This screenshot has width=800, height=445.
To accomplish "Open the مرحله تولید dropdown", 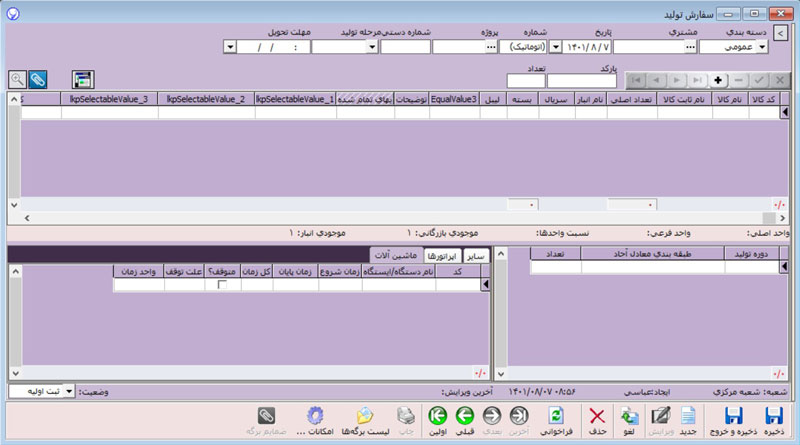I will [x=317, y=46].
